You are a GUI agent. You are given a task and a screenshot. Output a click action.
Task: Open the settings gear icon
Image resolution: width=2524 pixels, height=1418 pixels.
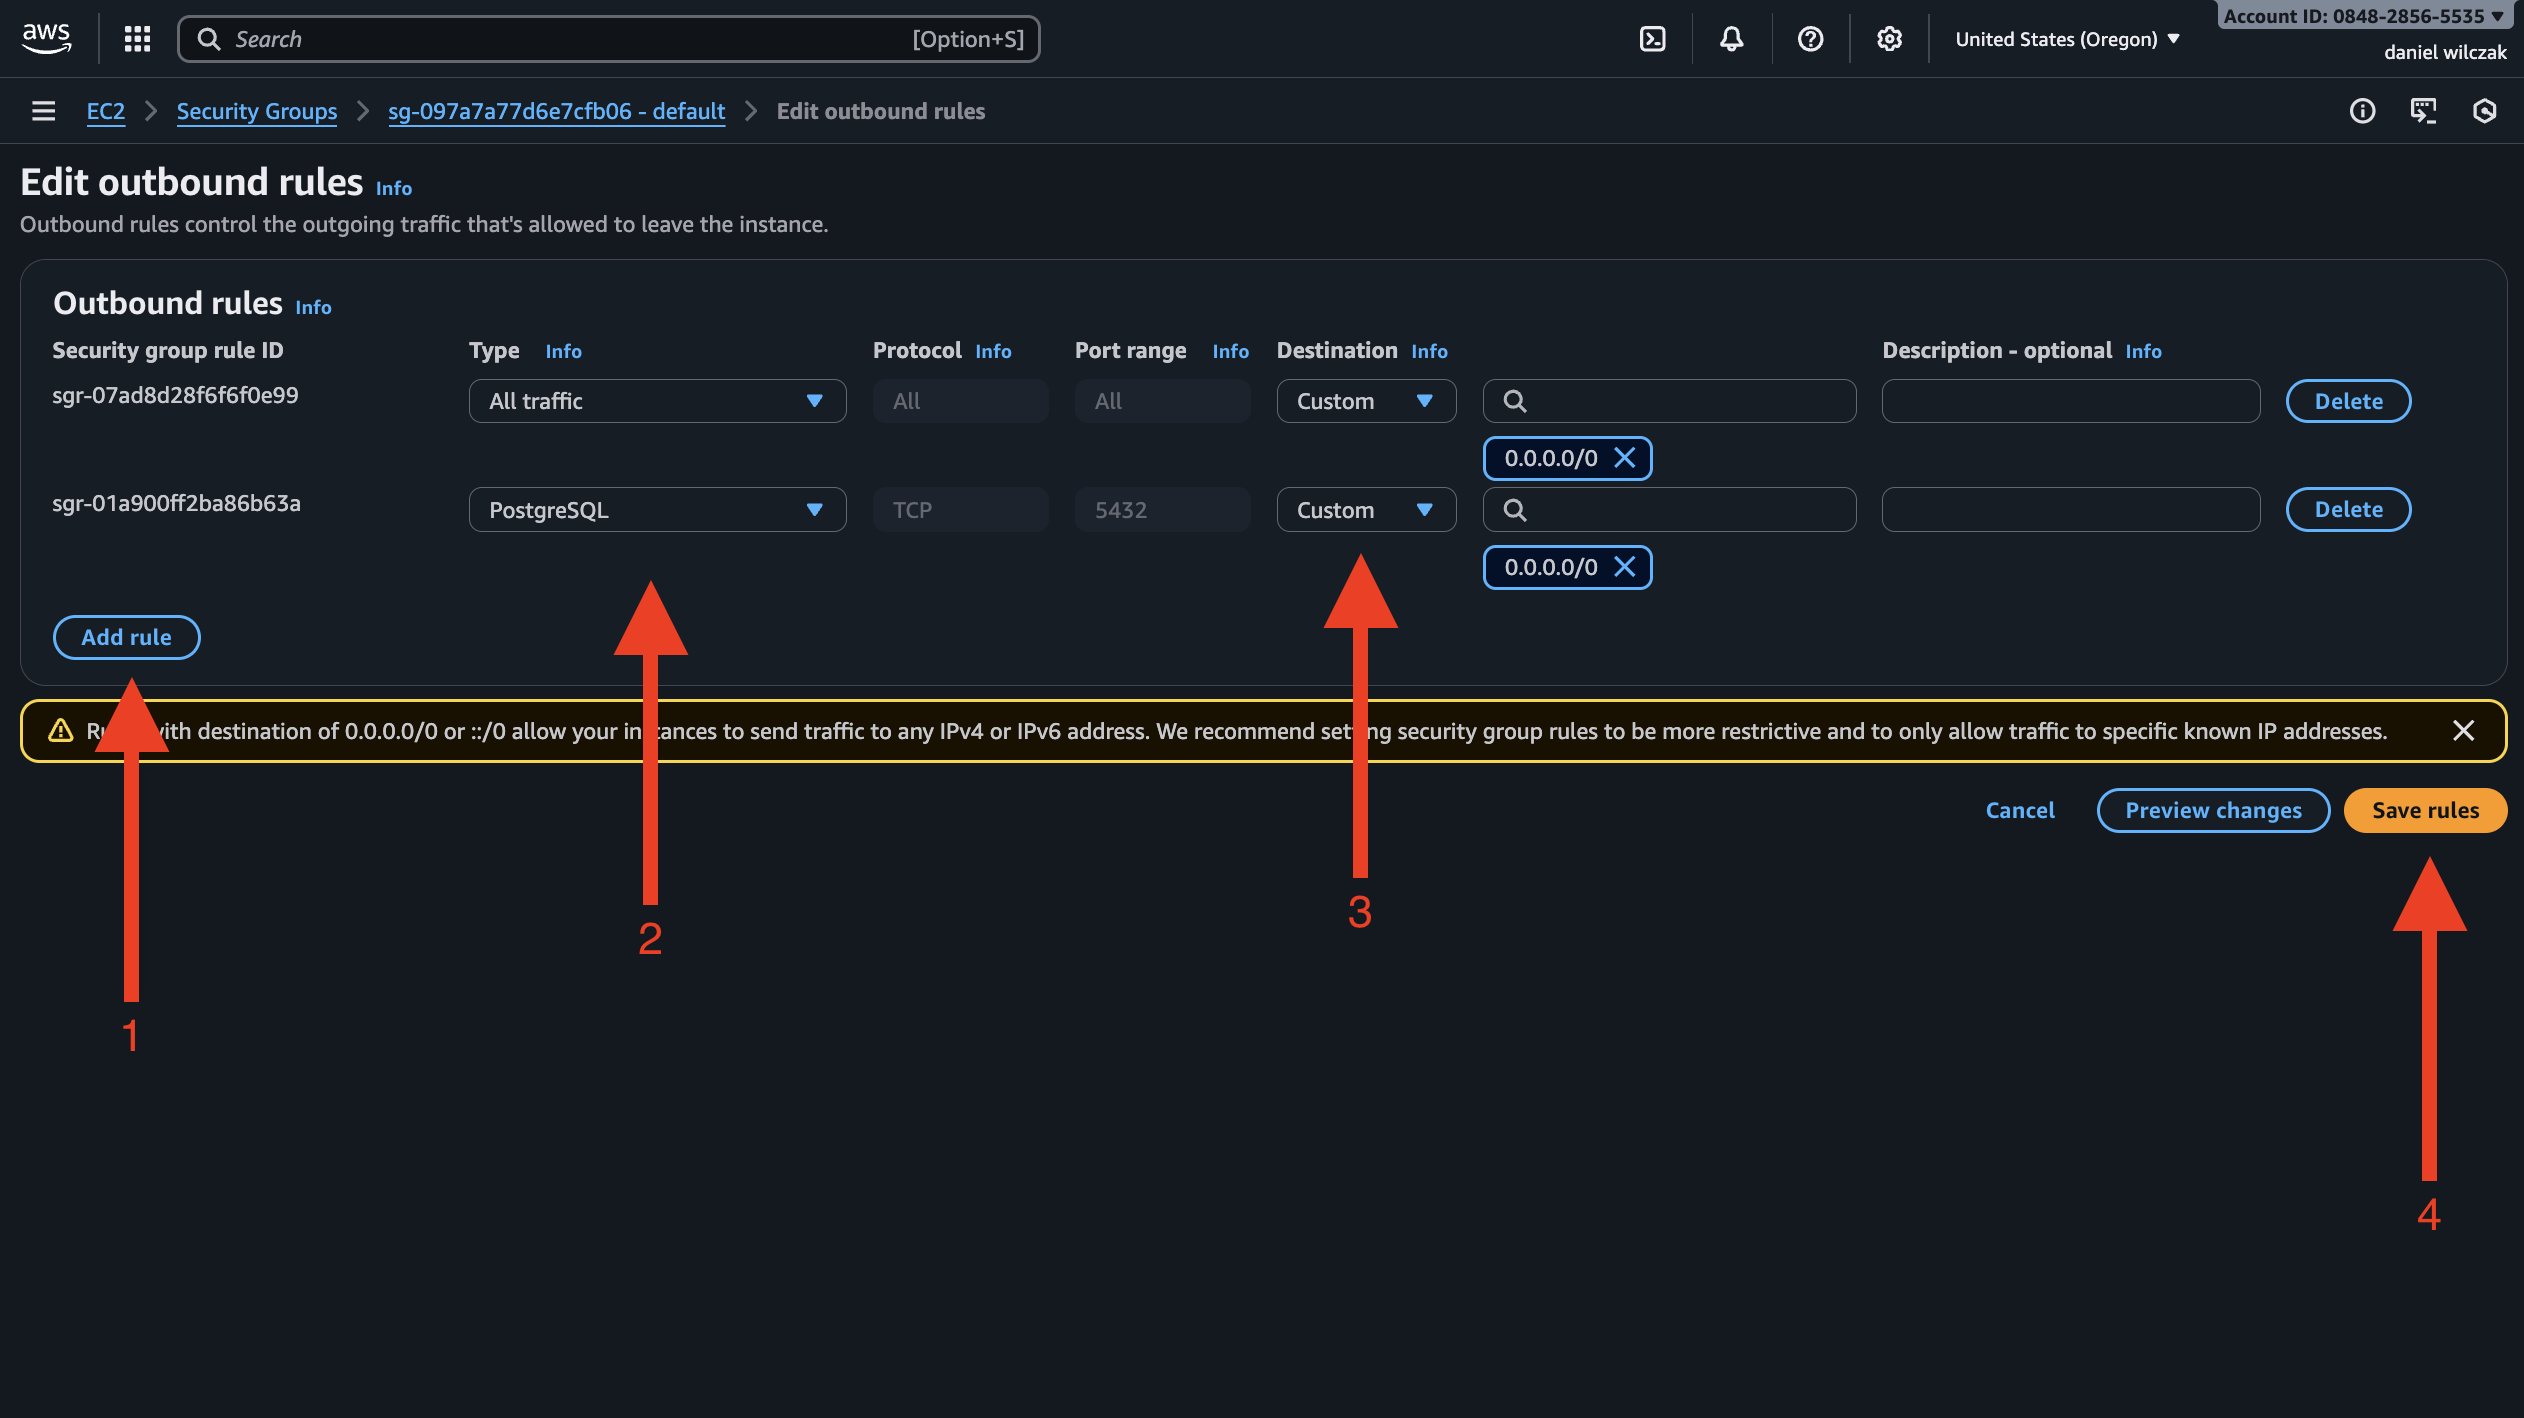pos(1889,39)
